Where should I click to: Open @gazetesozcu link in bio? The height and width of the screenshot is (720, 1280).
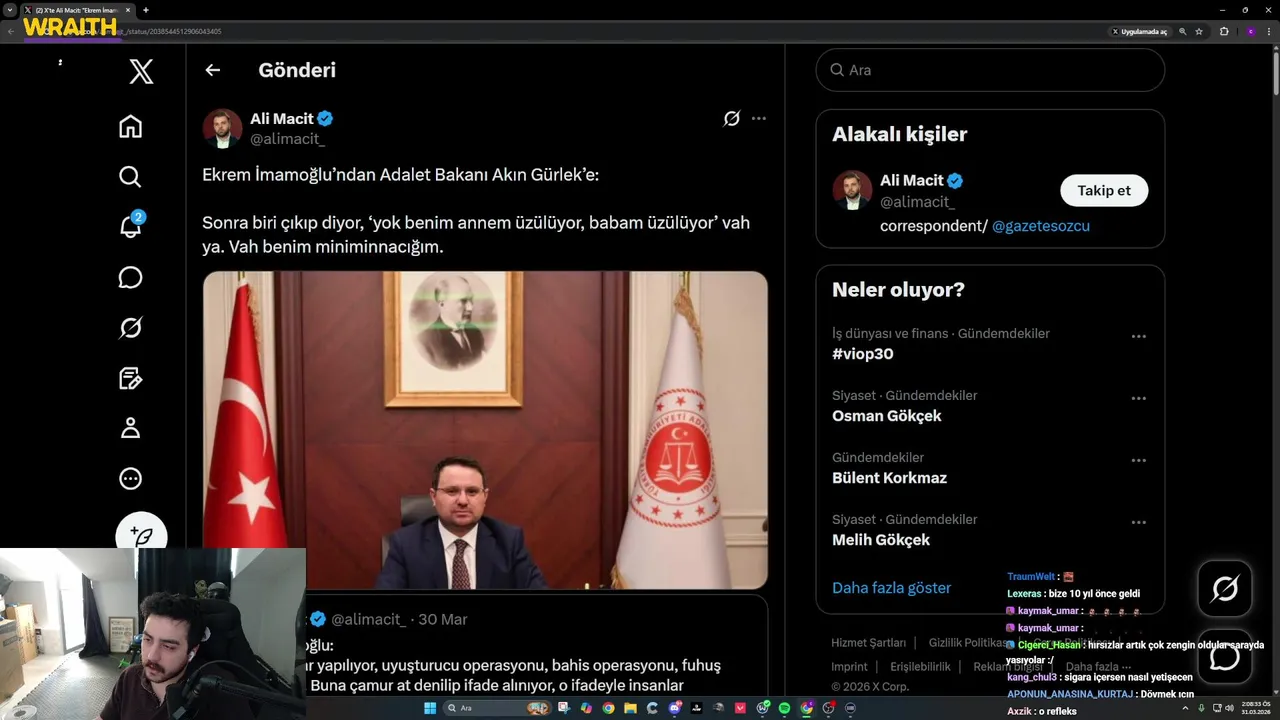coord(1041,226)
